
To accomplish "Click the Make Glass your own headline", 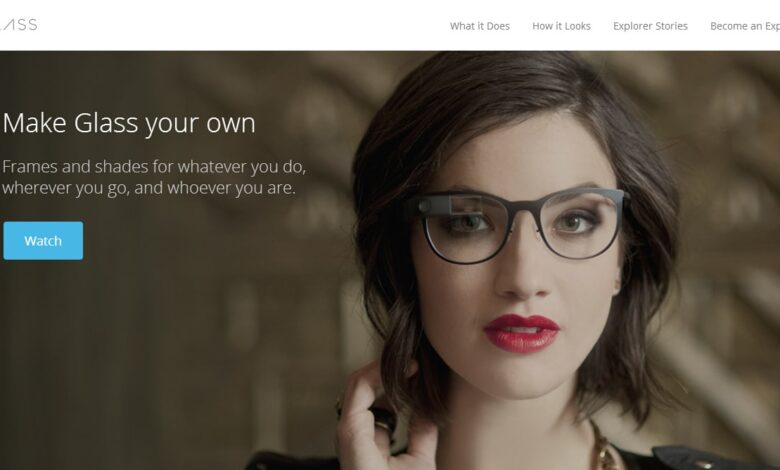I will click(x=129, y=123).
